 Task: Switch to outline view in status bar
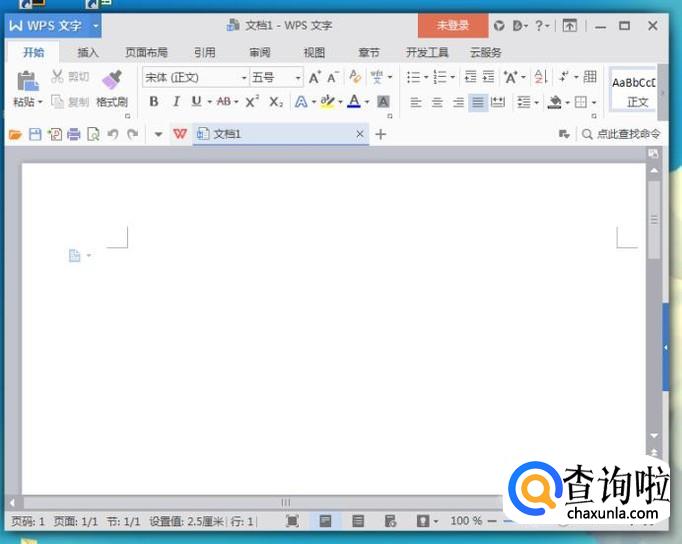pos(358,521)
